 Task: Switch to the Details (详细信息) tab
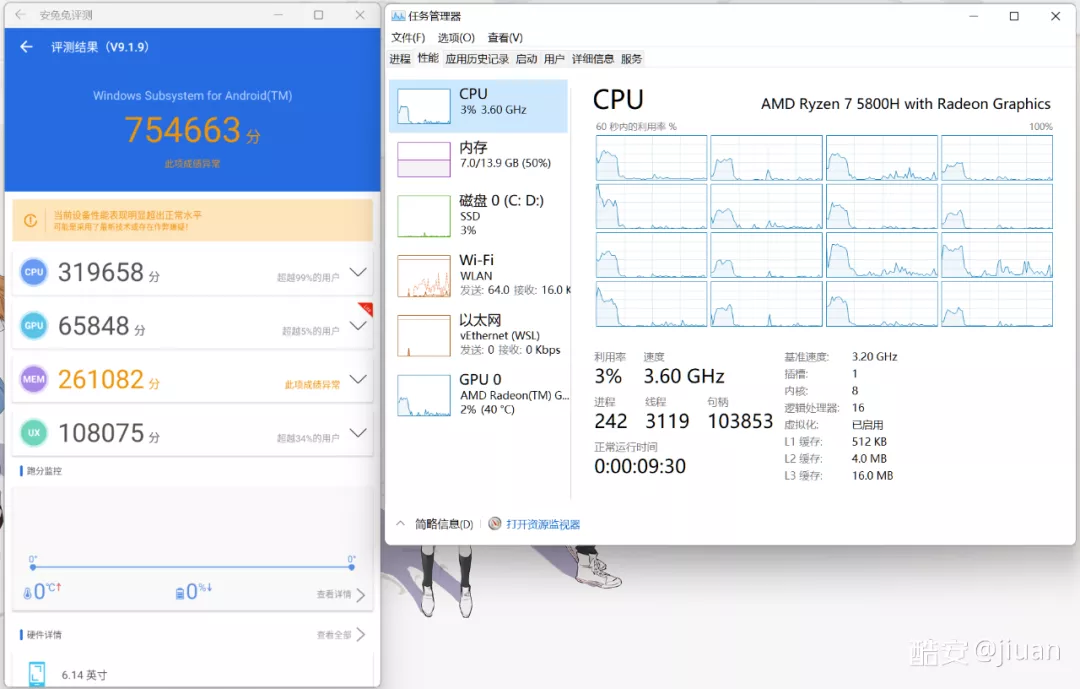coord(592,59)
